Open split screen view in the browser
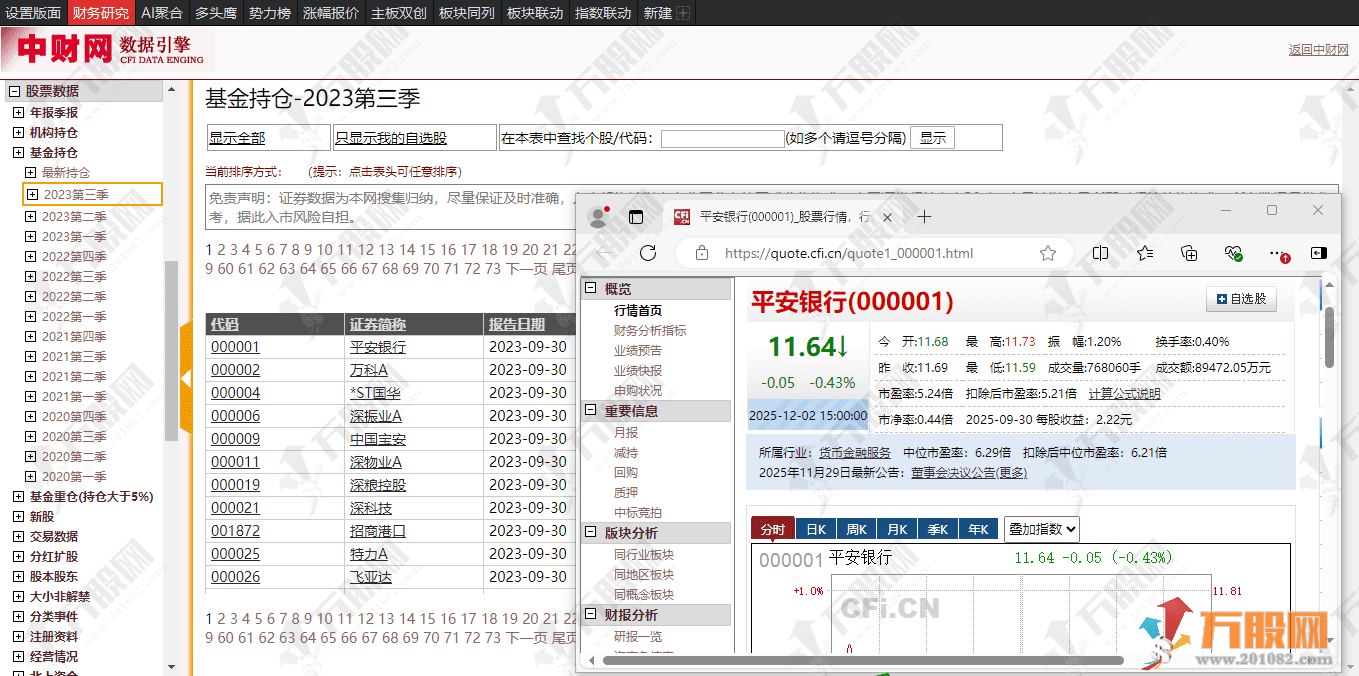The height and width of the screenshot is (676, 1359). point(1101,254)
